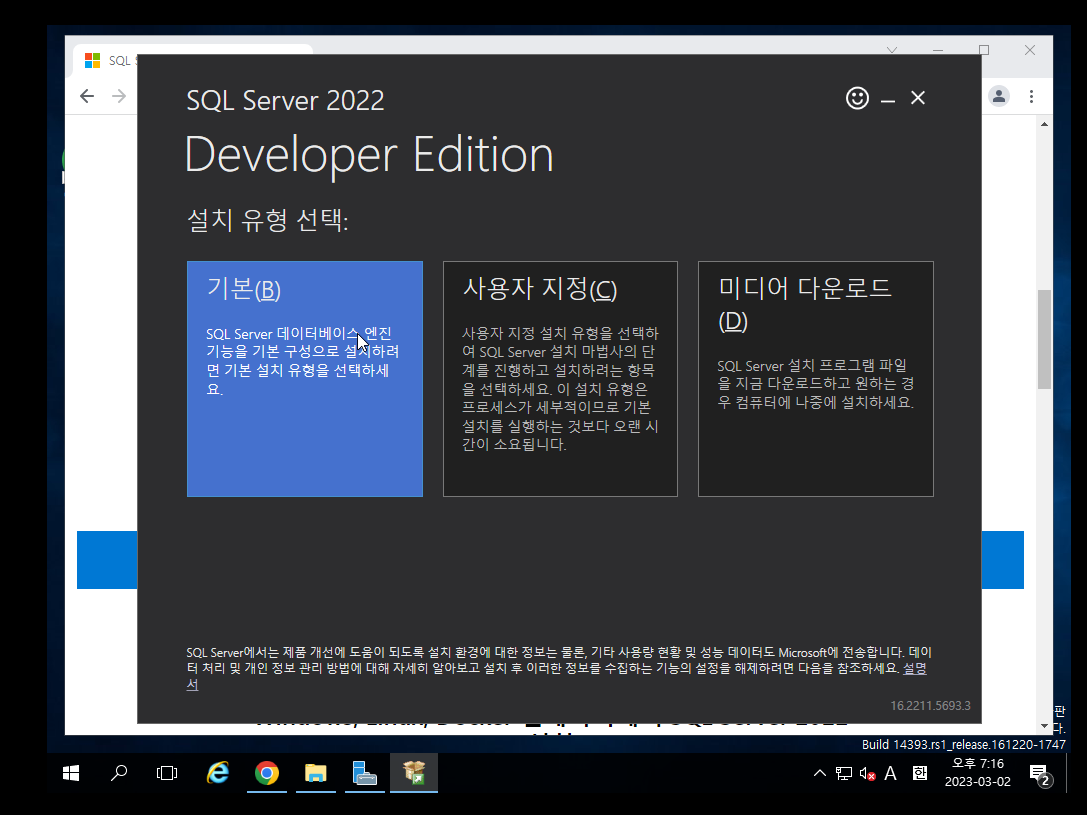The height and width of the screenshot is (815, 1087).
Task: Open Chrome's three-dot menu
Action: pos(1032,96)
